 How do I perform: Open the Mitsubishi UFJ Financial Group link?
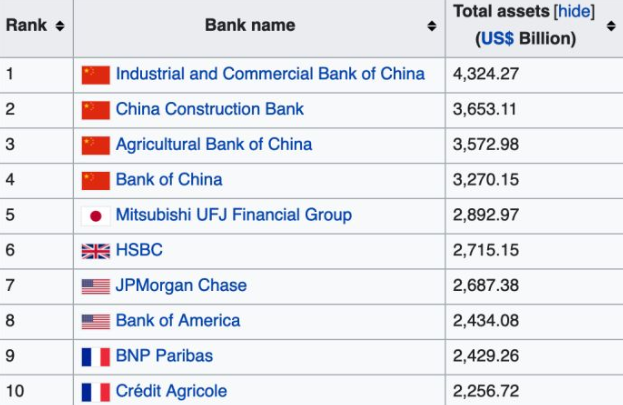coord(233,215)
